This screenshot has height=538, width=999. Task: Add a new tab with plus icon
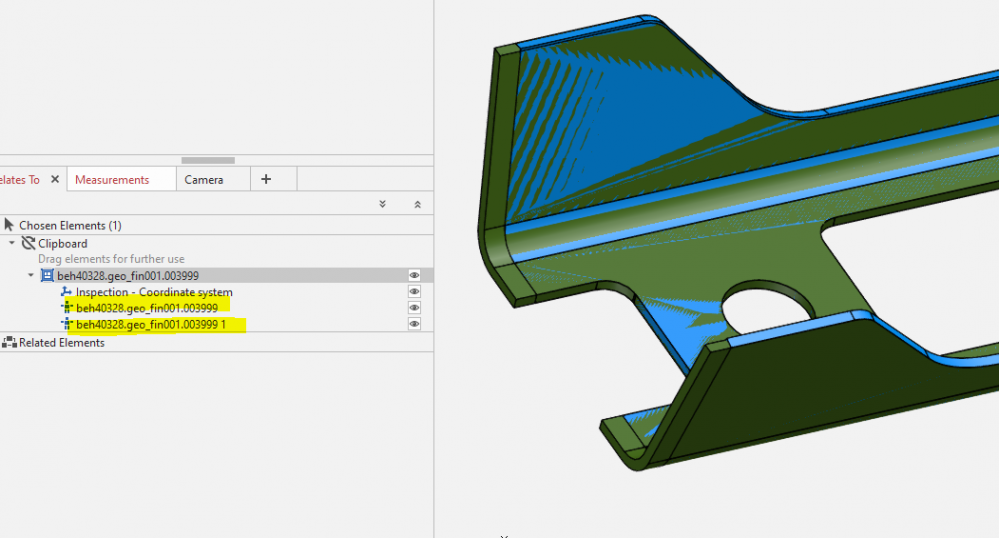266,179
